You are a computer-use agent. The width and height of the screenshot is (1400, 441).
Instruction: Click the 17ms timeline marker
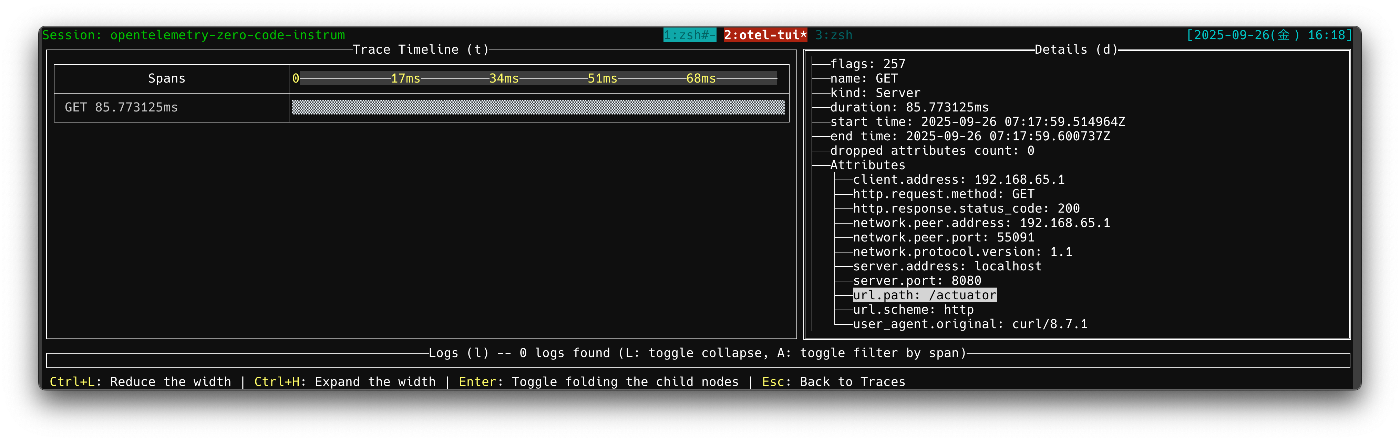[406, 78]
